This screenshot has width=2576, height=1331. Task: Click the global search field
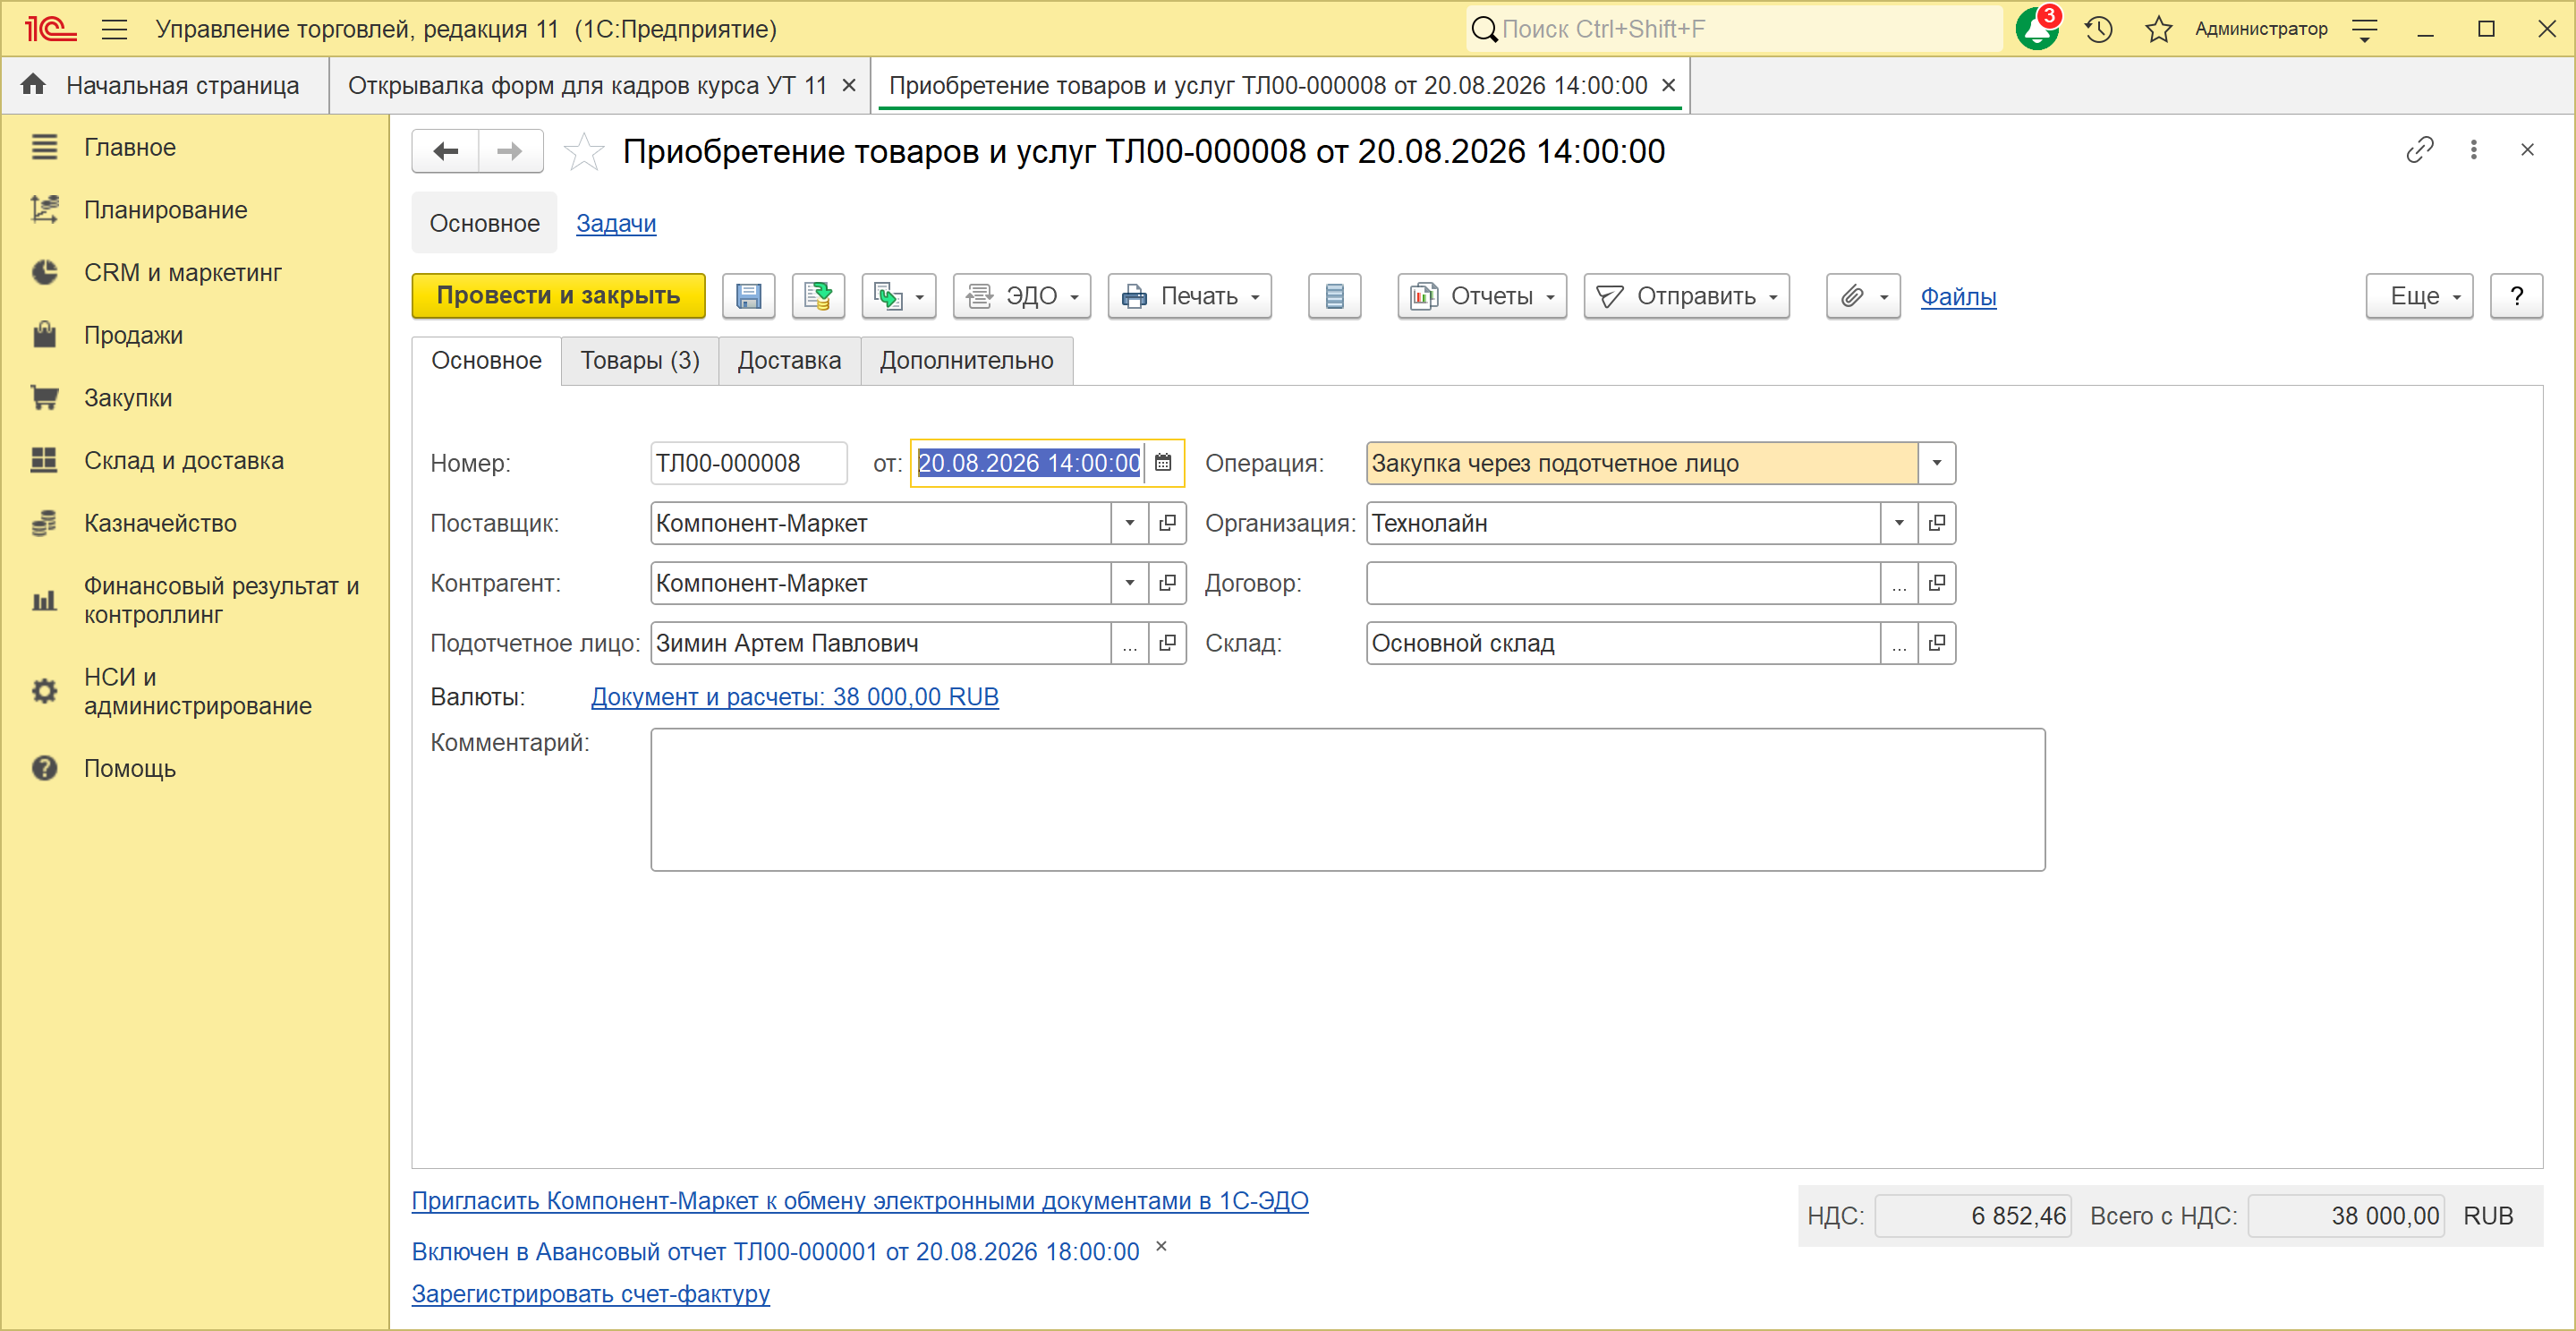(1734, 29)
